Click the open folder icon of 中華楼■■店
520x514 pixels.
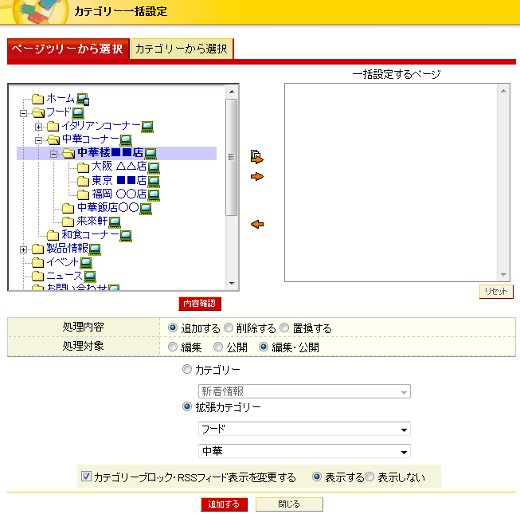[x=68, y=153]
